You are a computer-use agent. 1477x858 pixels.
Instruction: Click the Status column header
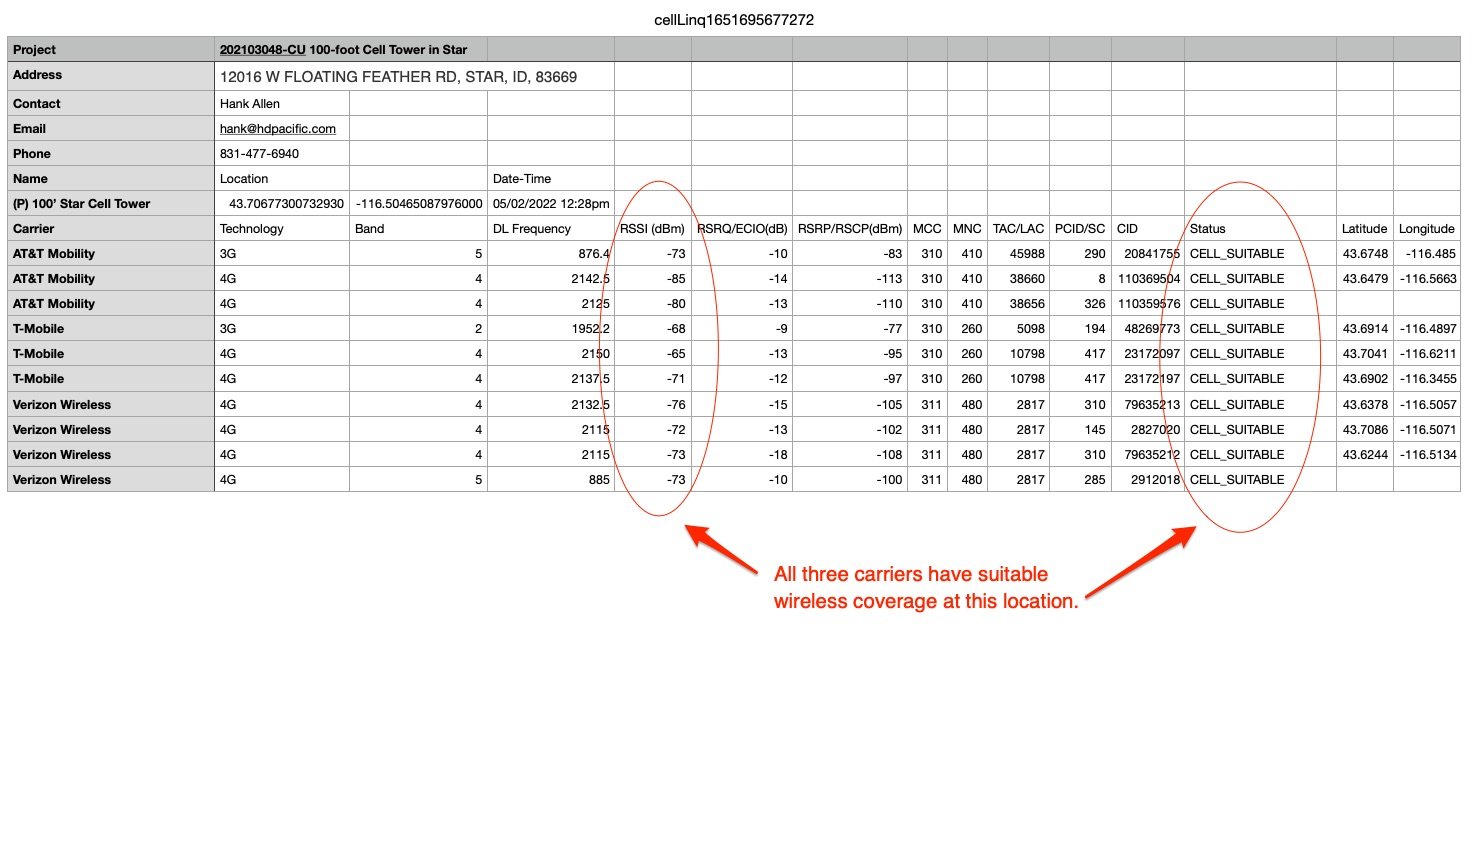click(x=1260, y=228)
